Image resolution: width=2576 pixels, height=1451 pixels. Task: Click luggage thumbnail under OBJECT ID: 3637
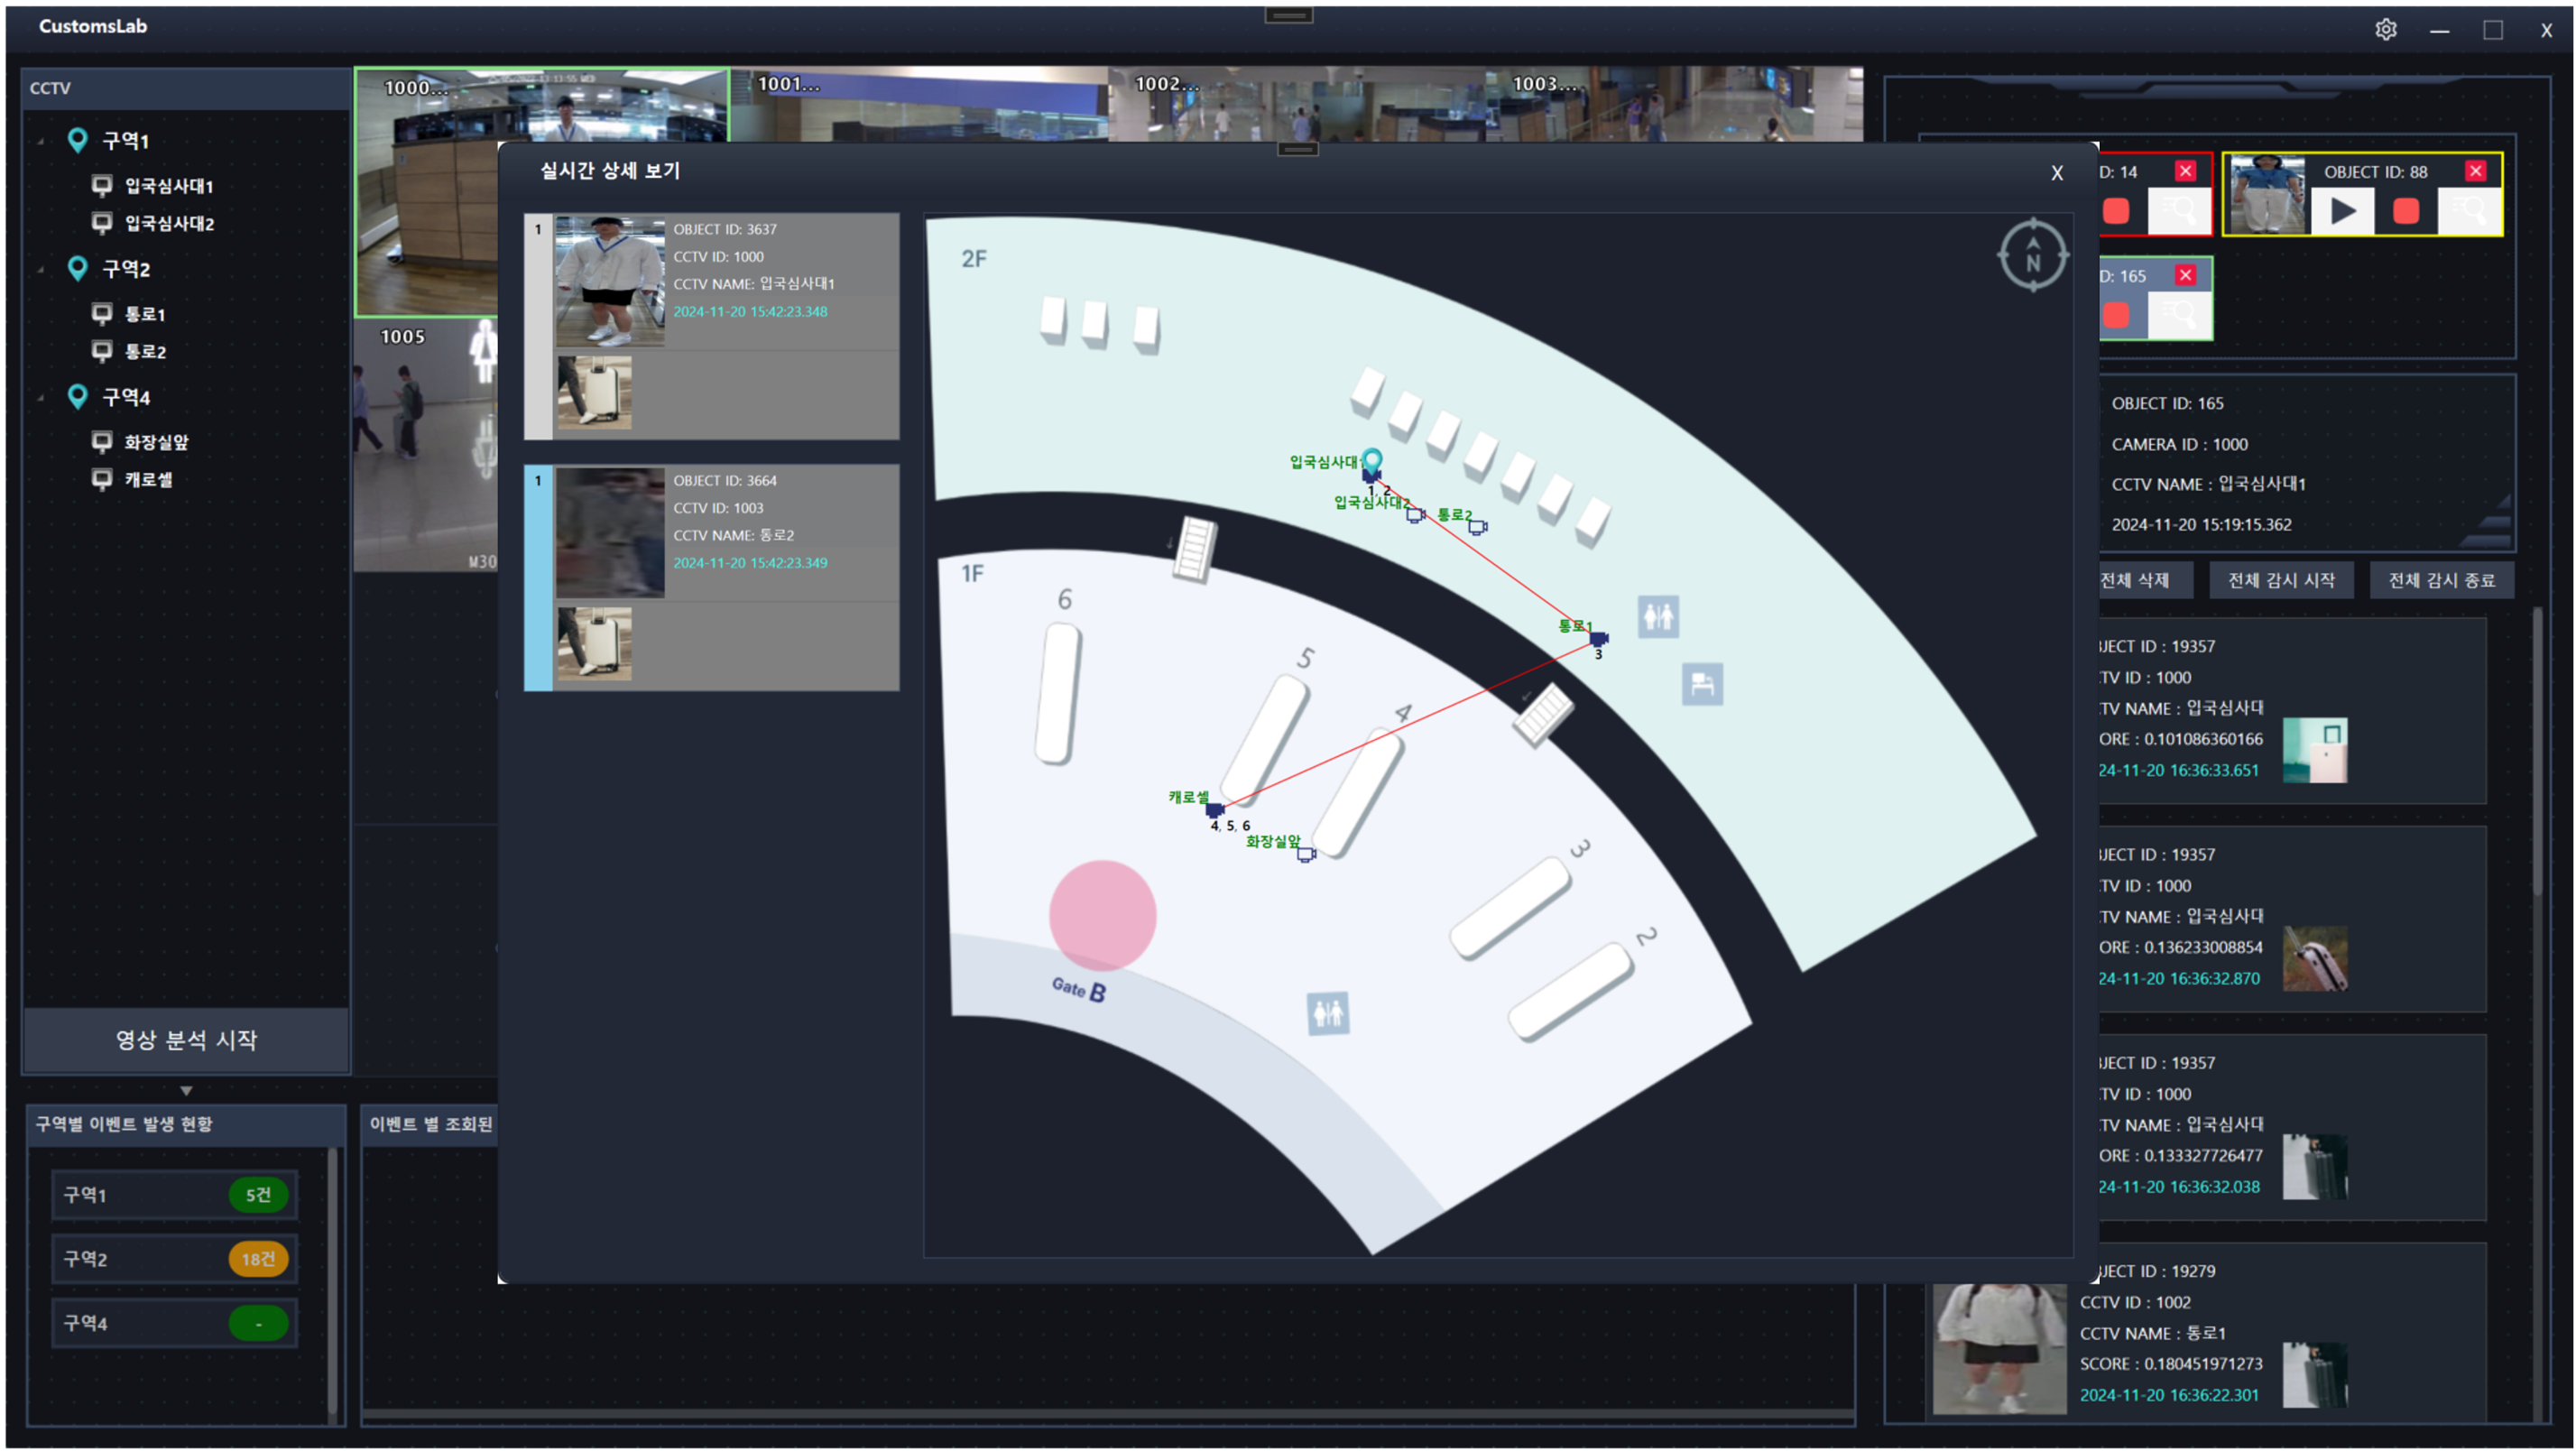coord(594,393)
